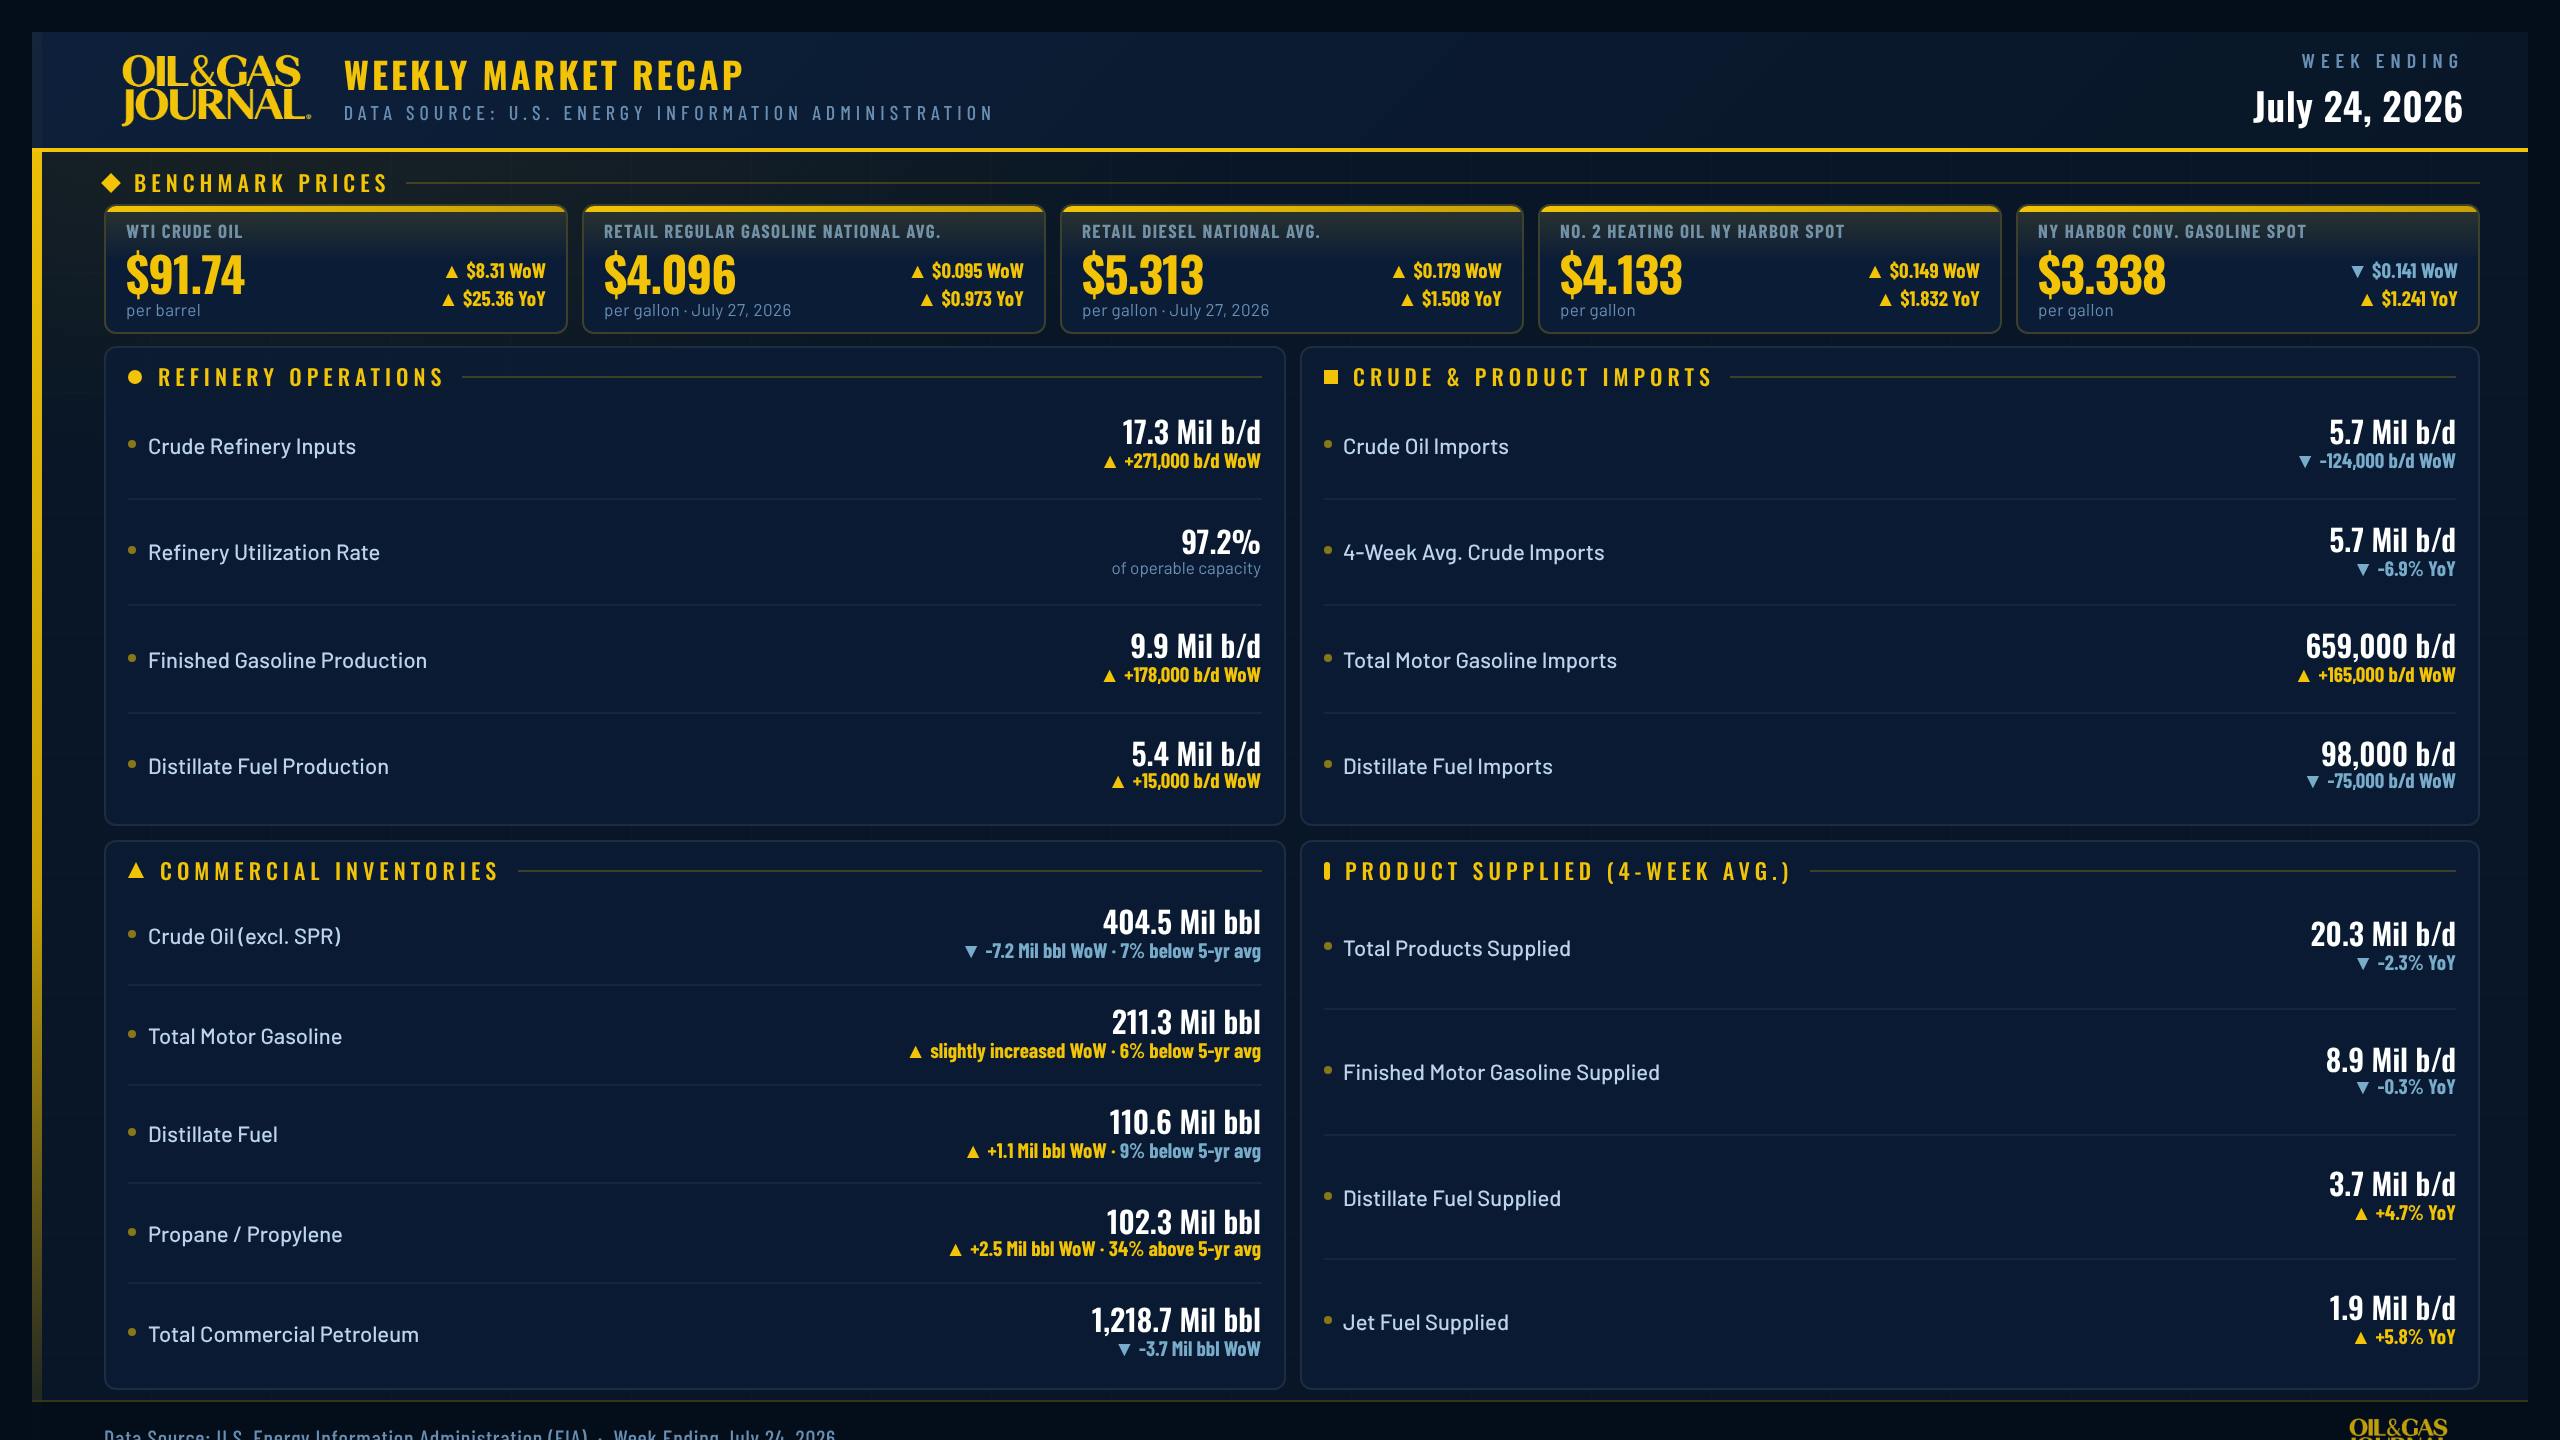This screenshot has height=1440, width=2560.
Task: Select the Total Motor Gasoline inventory label
Action: tap(245, 1037)
